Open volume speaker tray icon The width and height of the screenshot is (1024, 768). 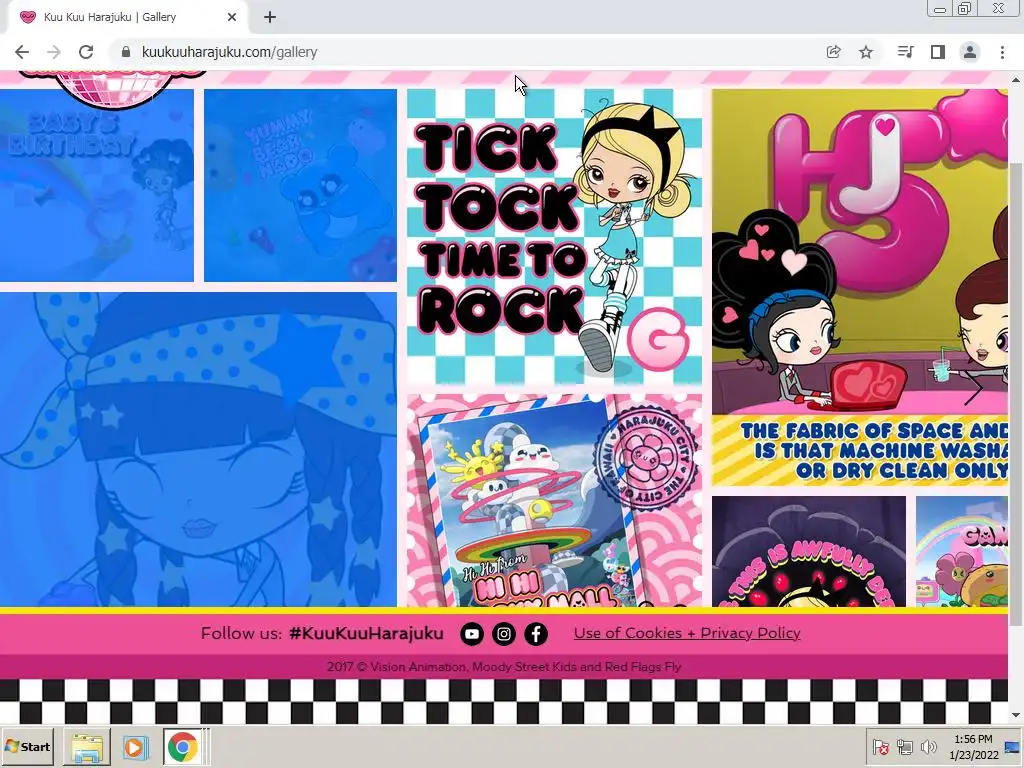point(928,746)
